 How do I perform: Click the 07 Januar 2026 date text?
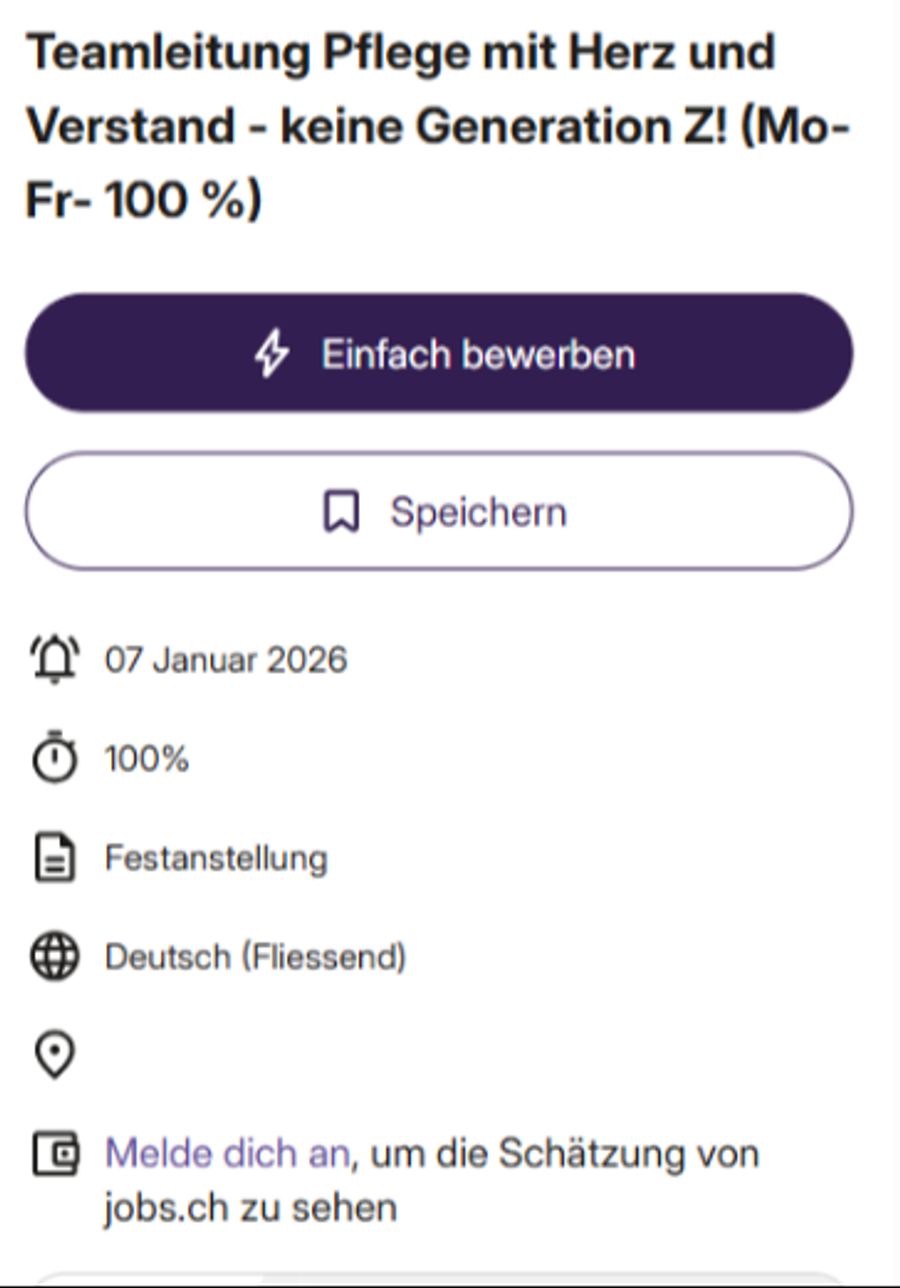[x=226, y=660]
